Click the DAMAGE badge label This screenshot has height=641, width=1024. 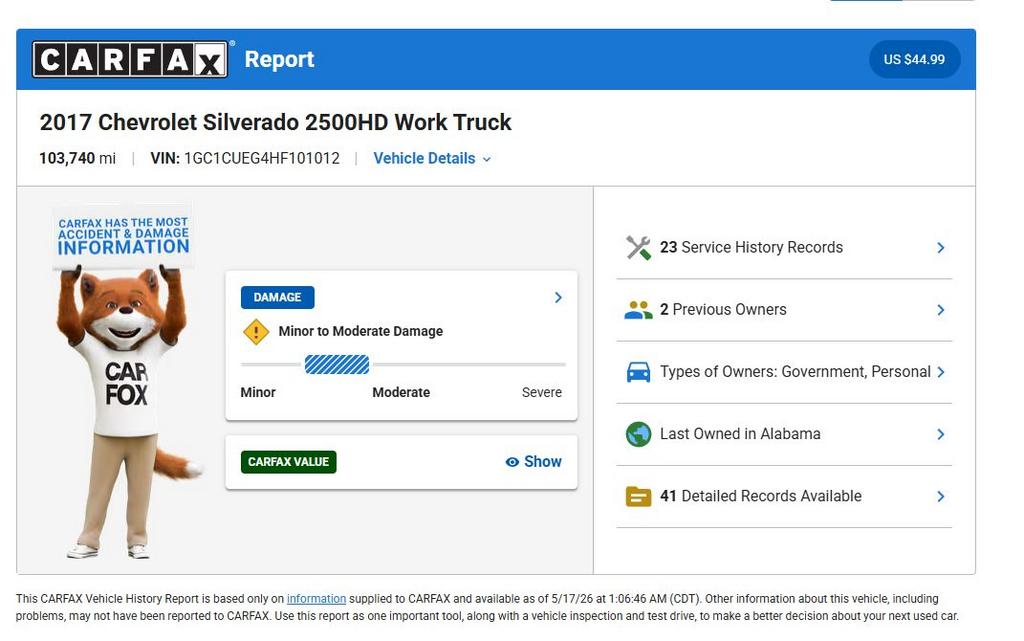pos(278,298)
